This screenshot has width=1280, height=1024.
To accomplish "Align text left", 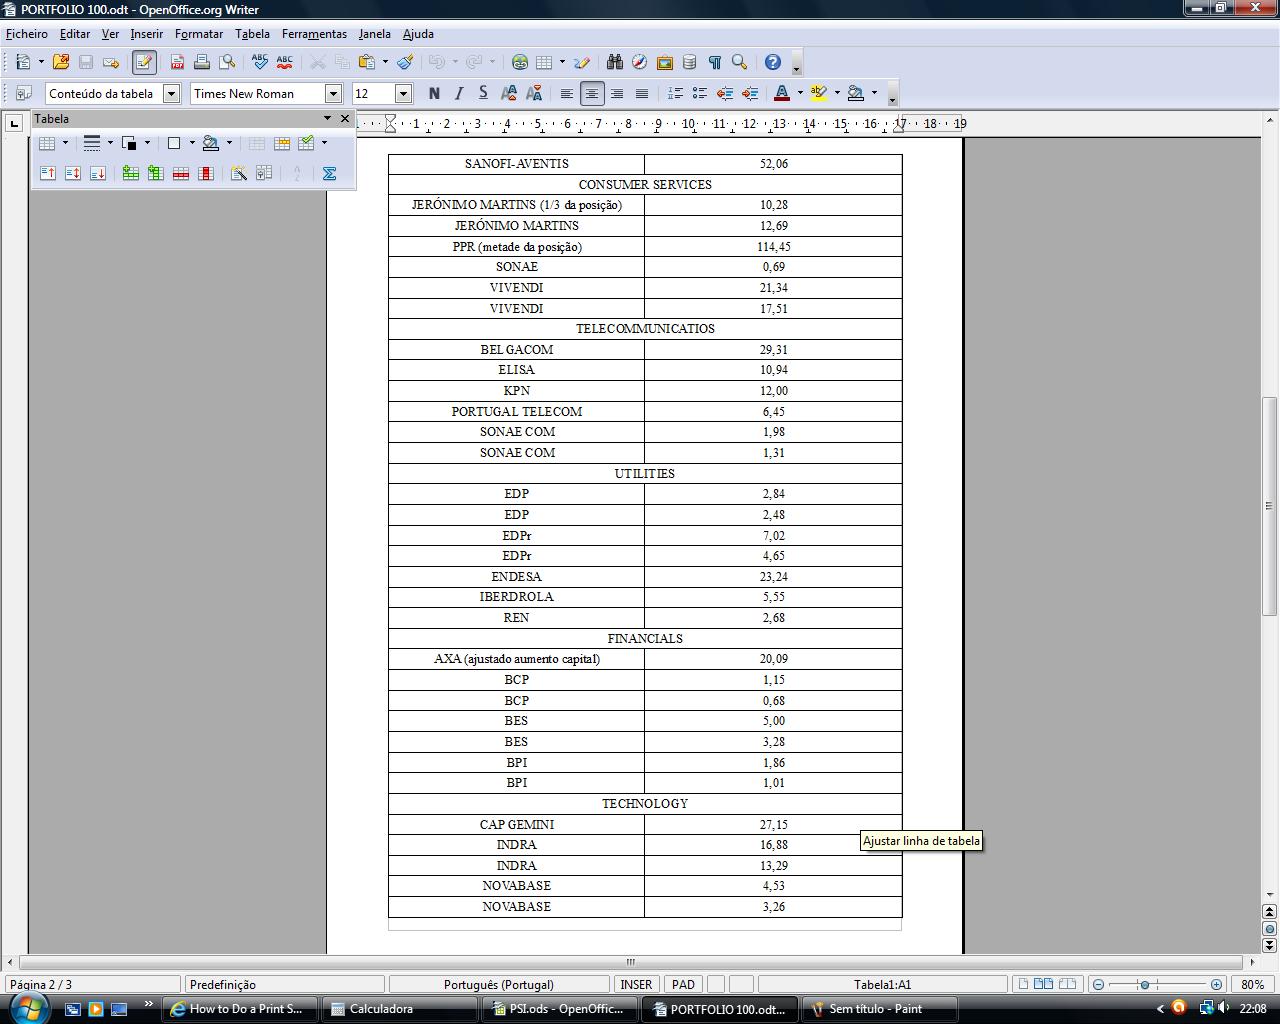I will click(567, 93).
